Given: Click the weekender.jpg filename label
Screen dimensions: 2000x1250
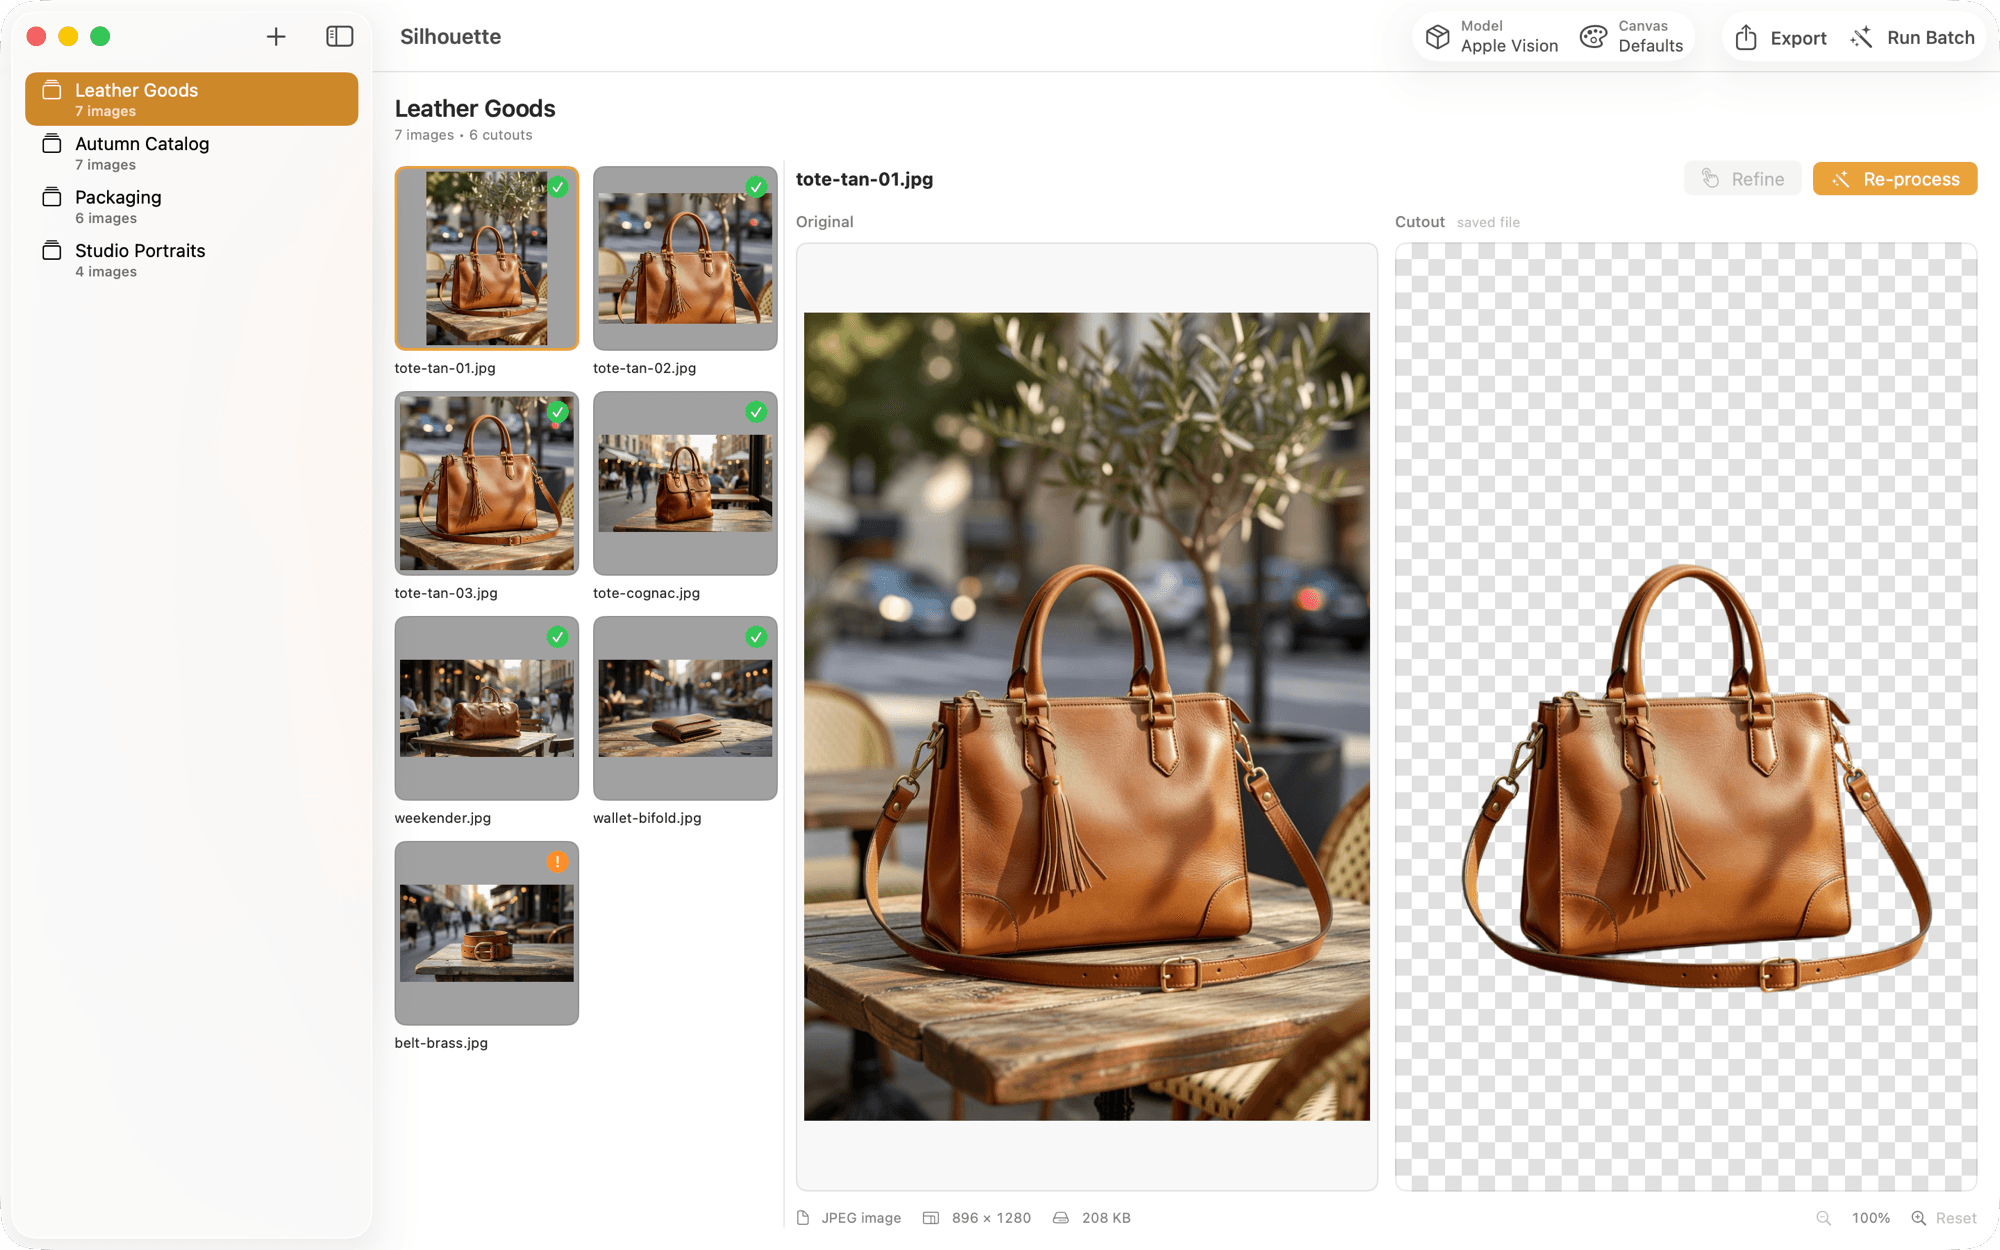Looking at the screenshot, I should pyautogui.click(x=442, y=818).
